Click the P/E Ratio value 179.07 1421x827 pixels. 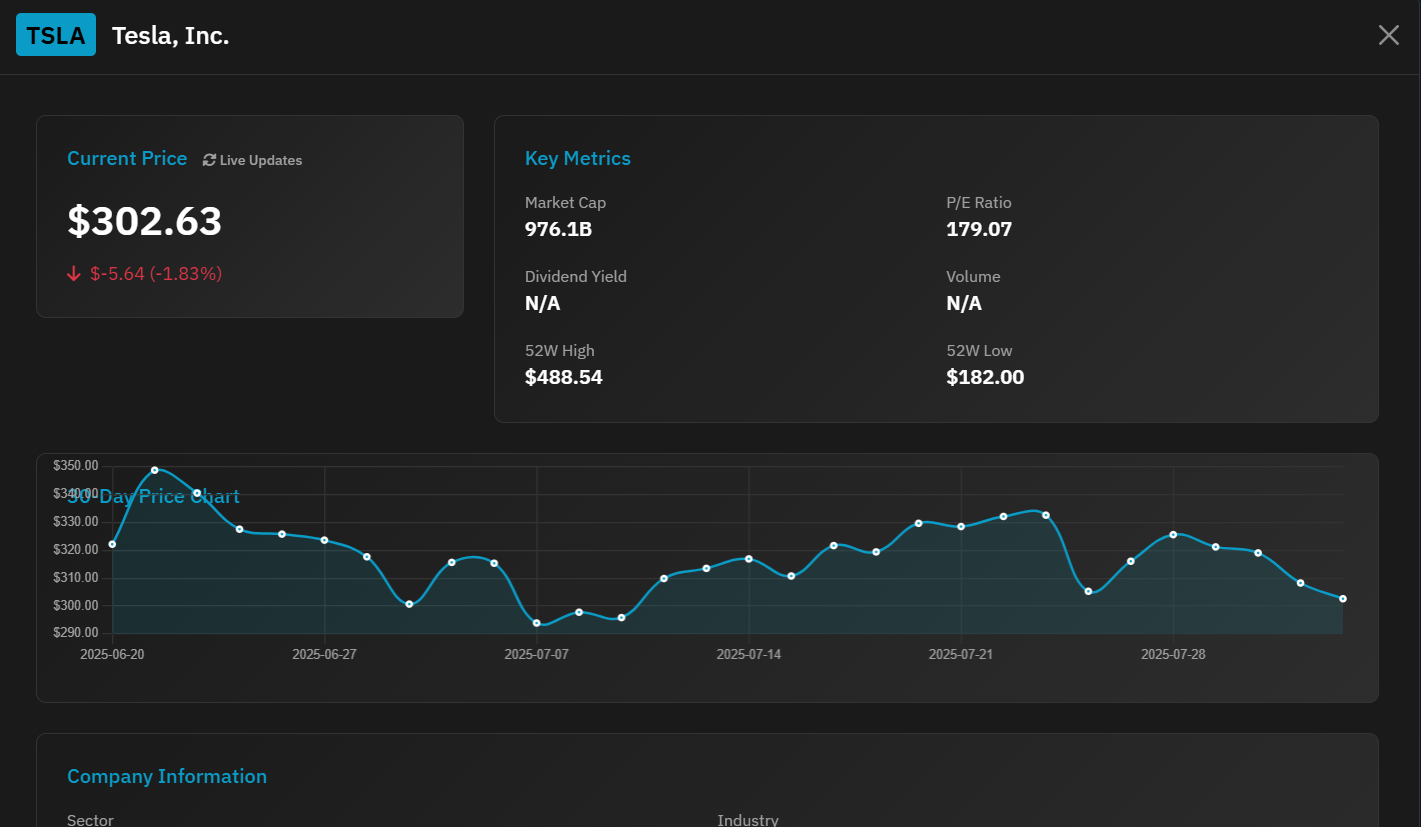[x=980, y=229]
